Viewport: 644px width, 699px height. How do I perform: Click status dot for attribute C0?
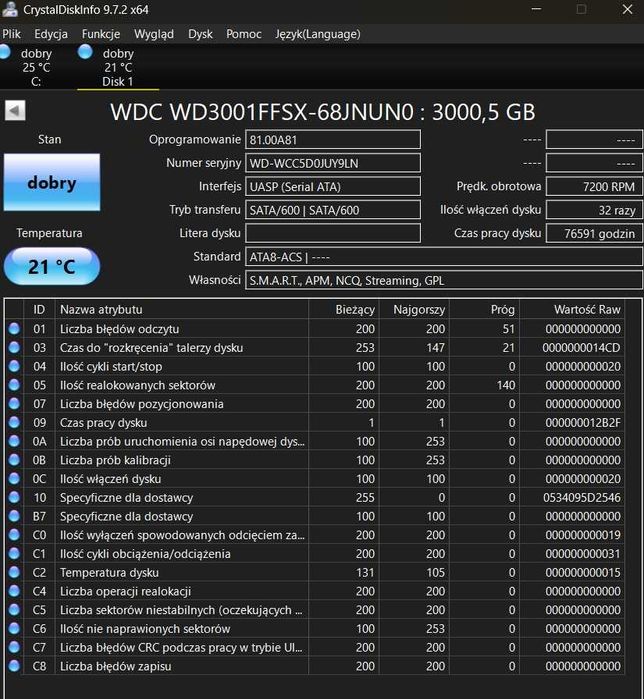(x=14, y=535)
